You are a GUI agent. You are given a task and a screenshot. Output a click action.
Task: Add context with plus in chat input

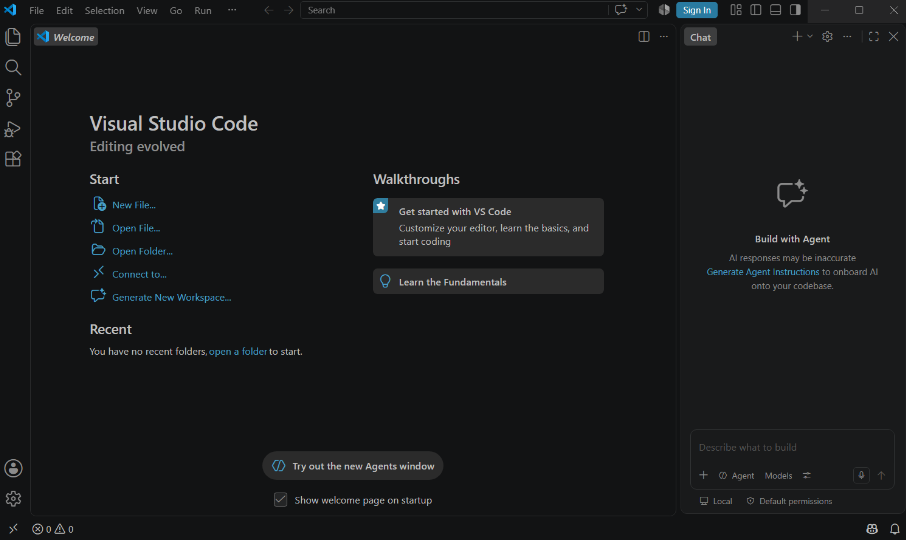point(703,475)
